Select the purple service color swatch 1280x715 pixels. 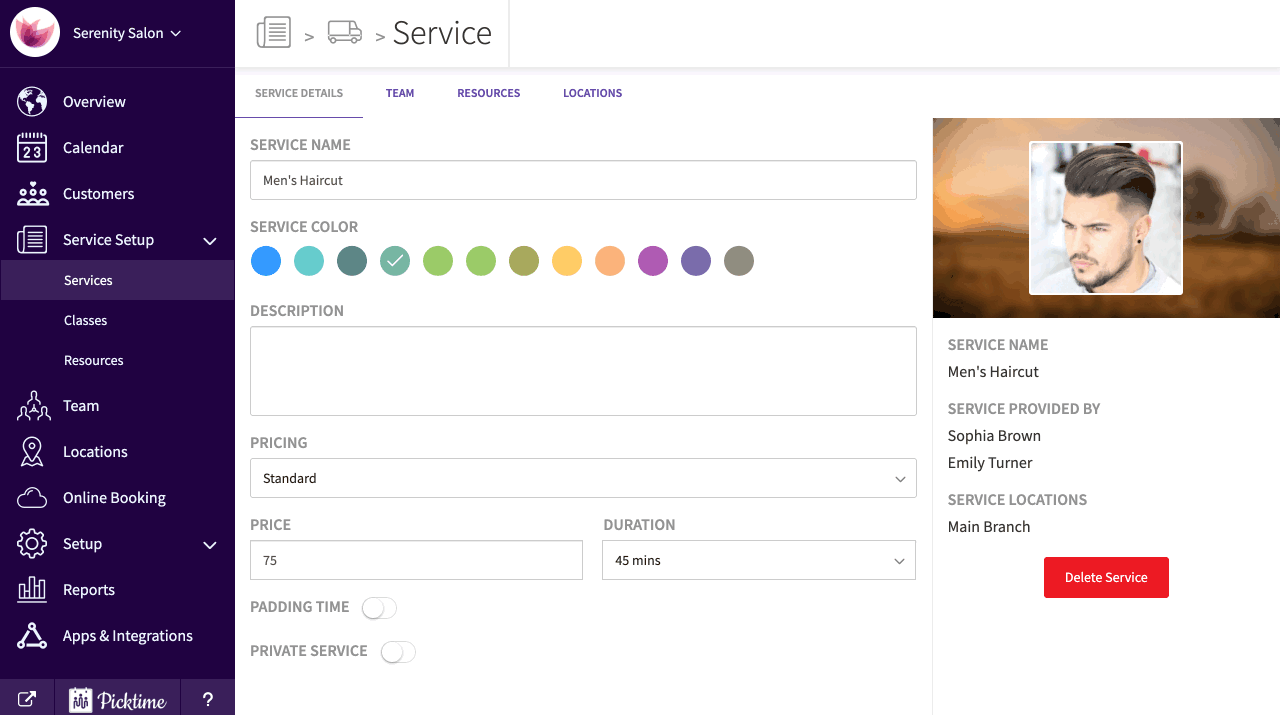click(x=653, y=262)
